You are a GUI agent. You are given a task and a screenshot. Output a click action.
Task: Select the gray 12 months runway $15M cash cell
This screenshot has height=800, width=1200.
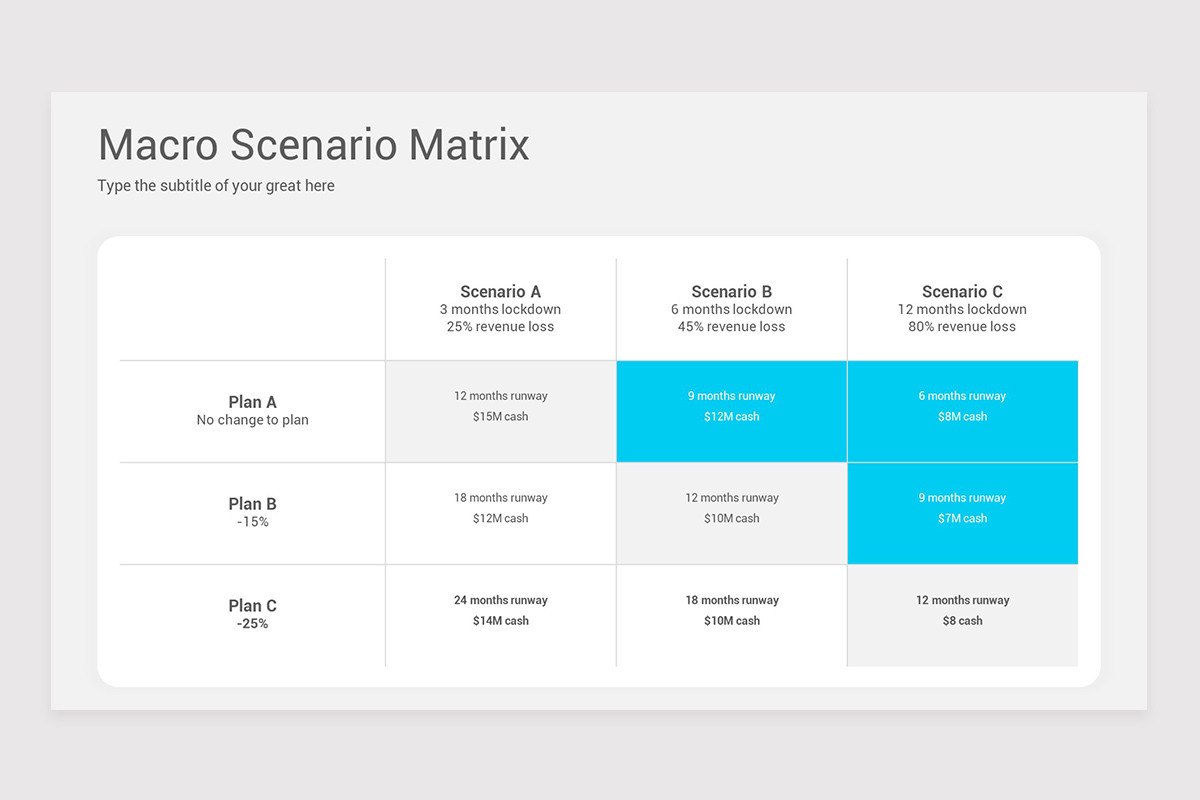tap(501, 411)
